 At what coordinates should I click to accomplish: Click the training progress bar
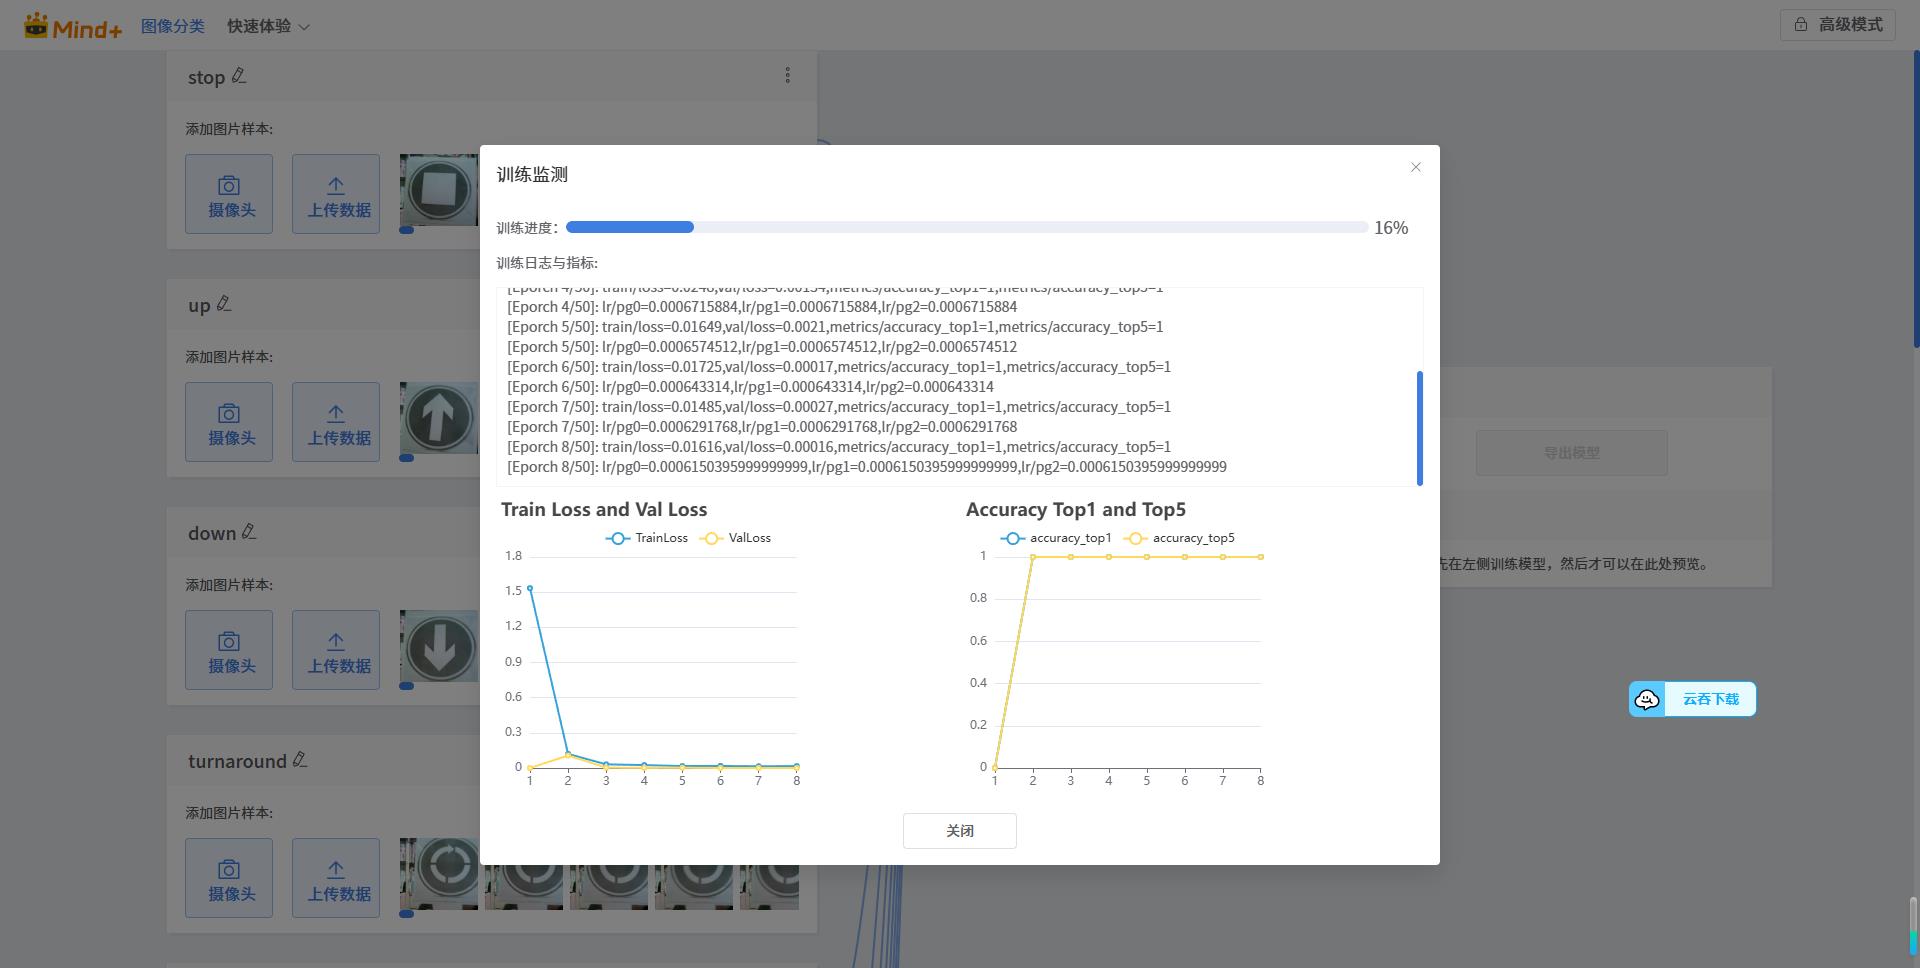[966, 227]
